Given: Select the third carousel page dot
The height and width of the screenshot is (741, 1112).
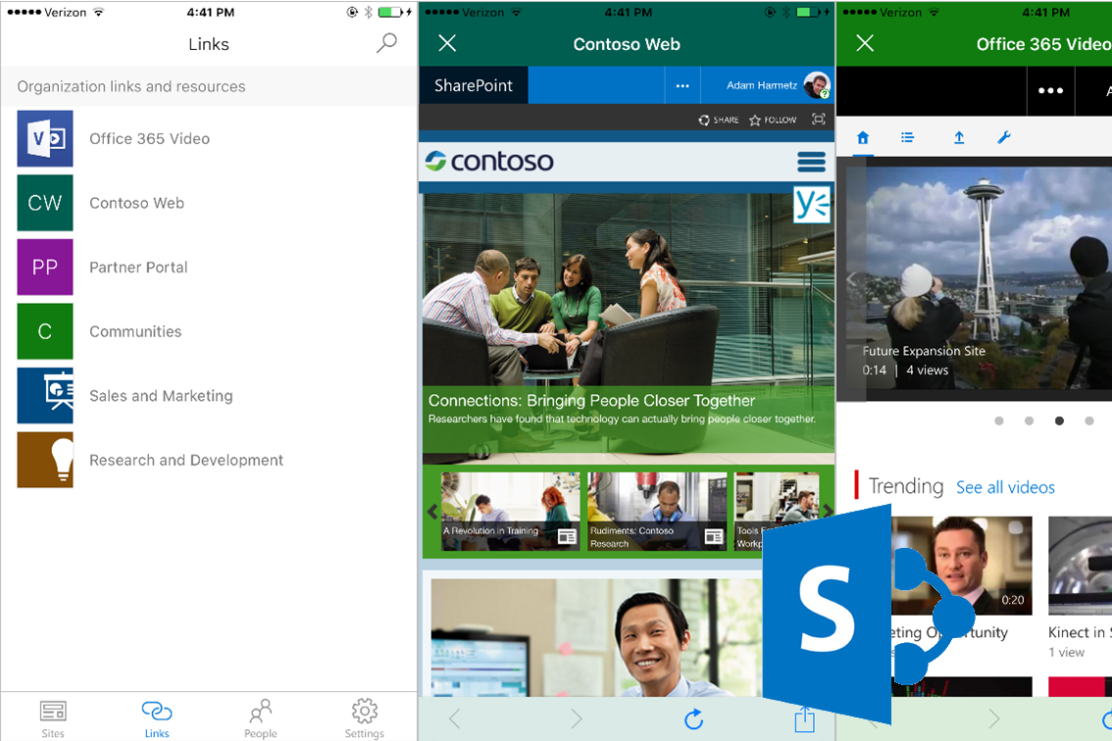Looking at the screenshot, I should tap(1059, 421).
